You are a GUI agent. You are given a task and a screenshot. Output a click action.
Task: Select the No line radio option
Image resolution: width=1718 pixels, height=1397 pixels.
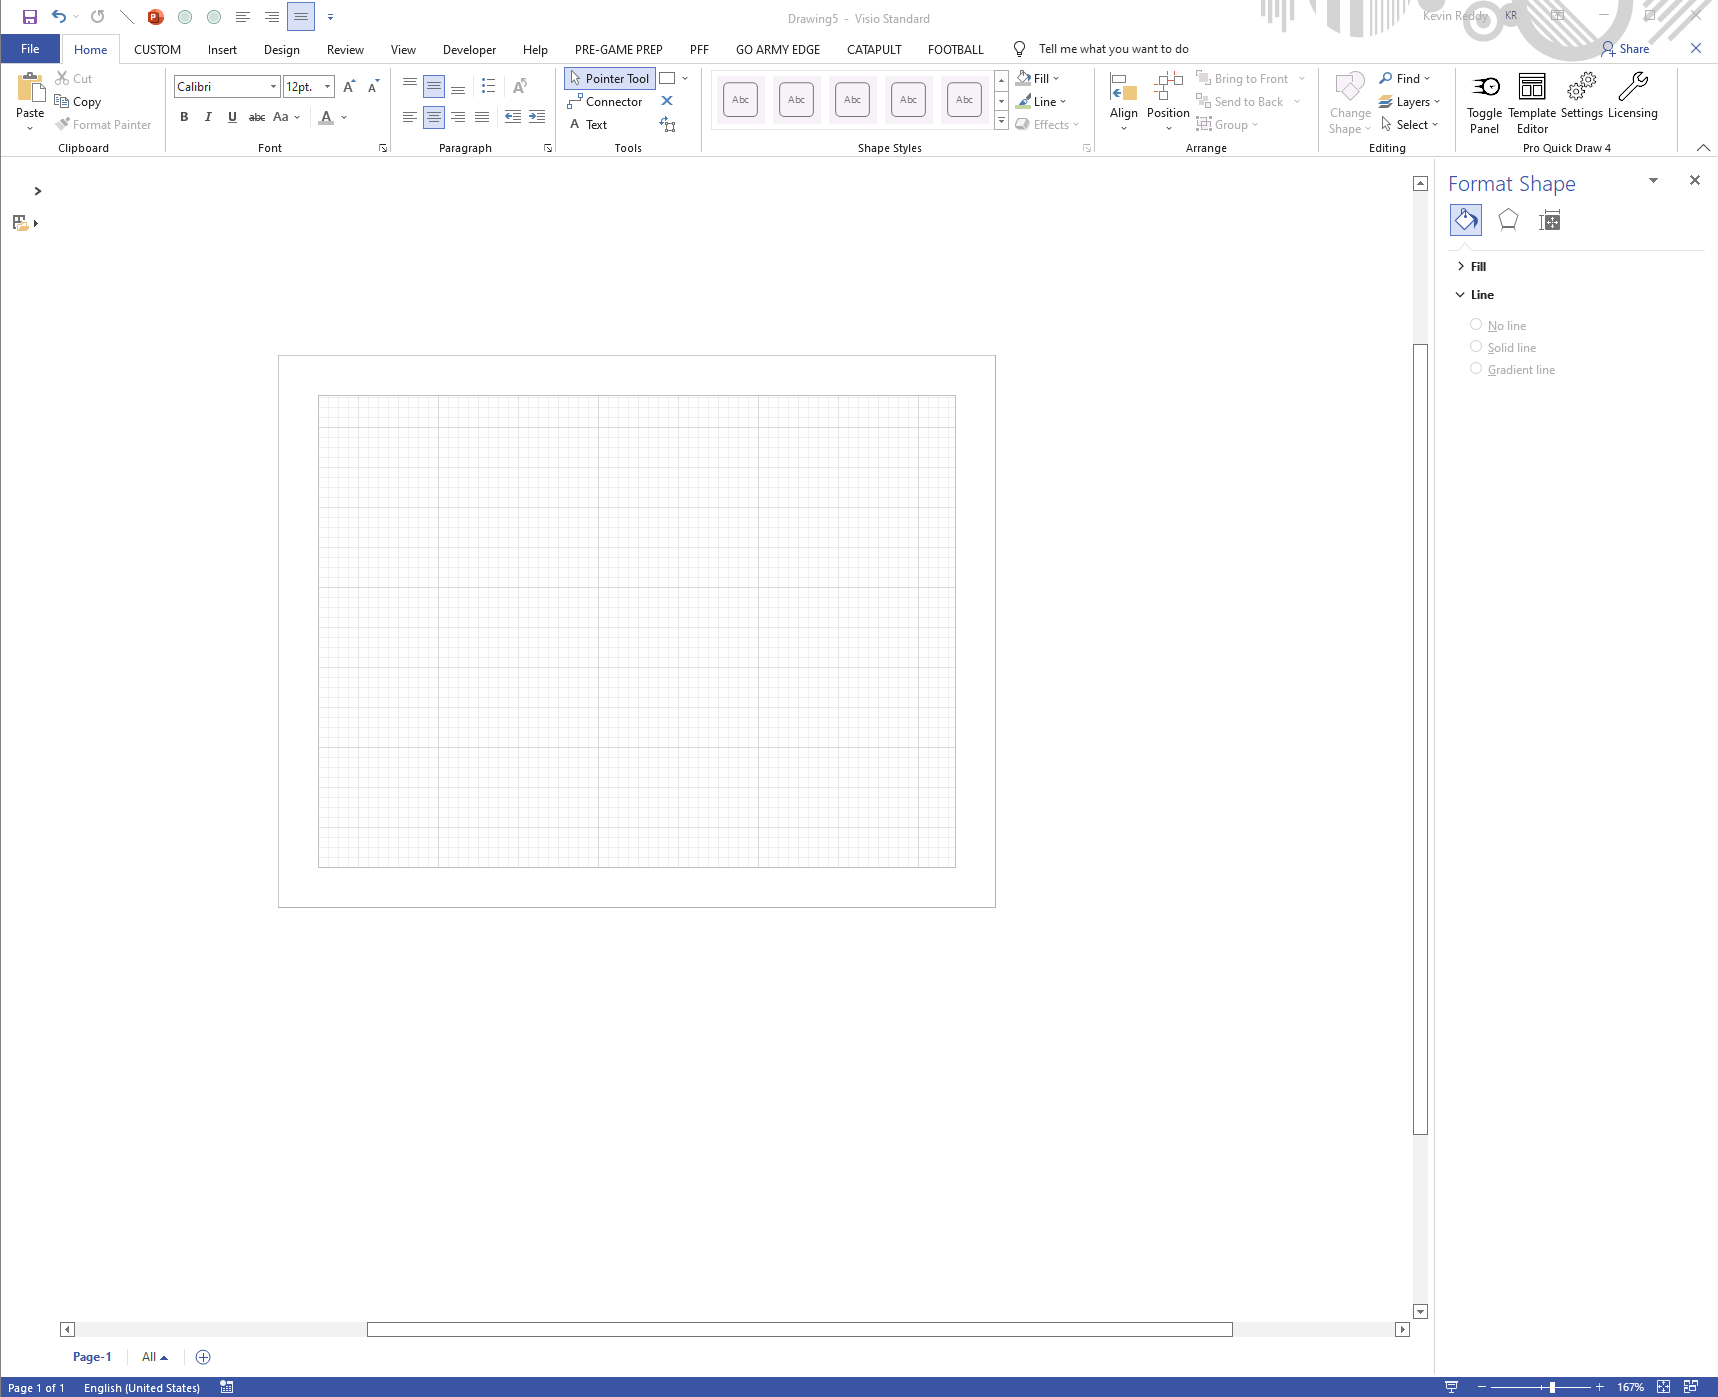point(1476,324)
